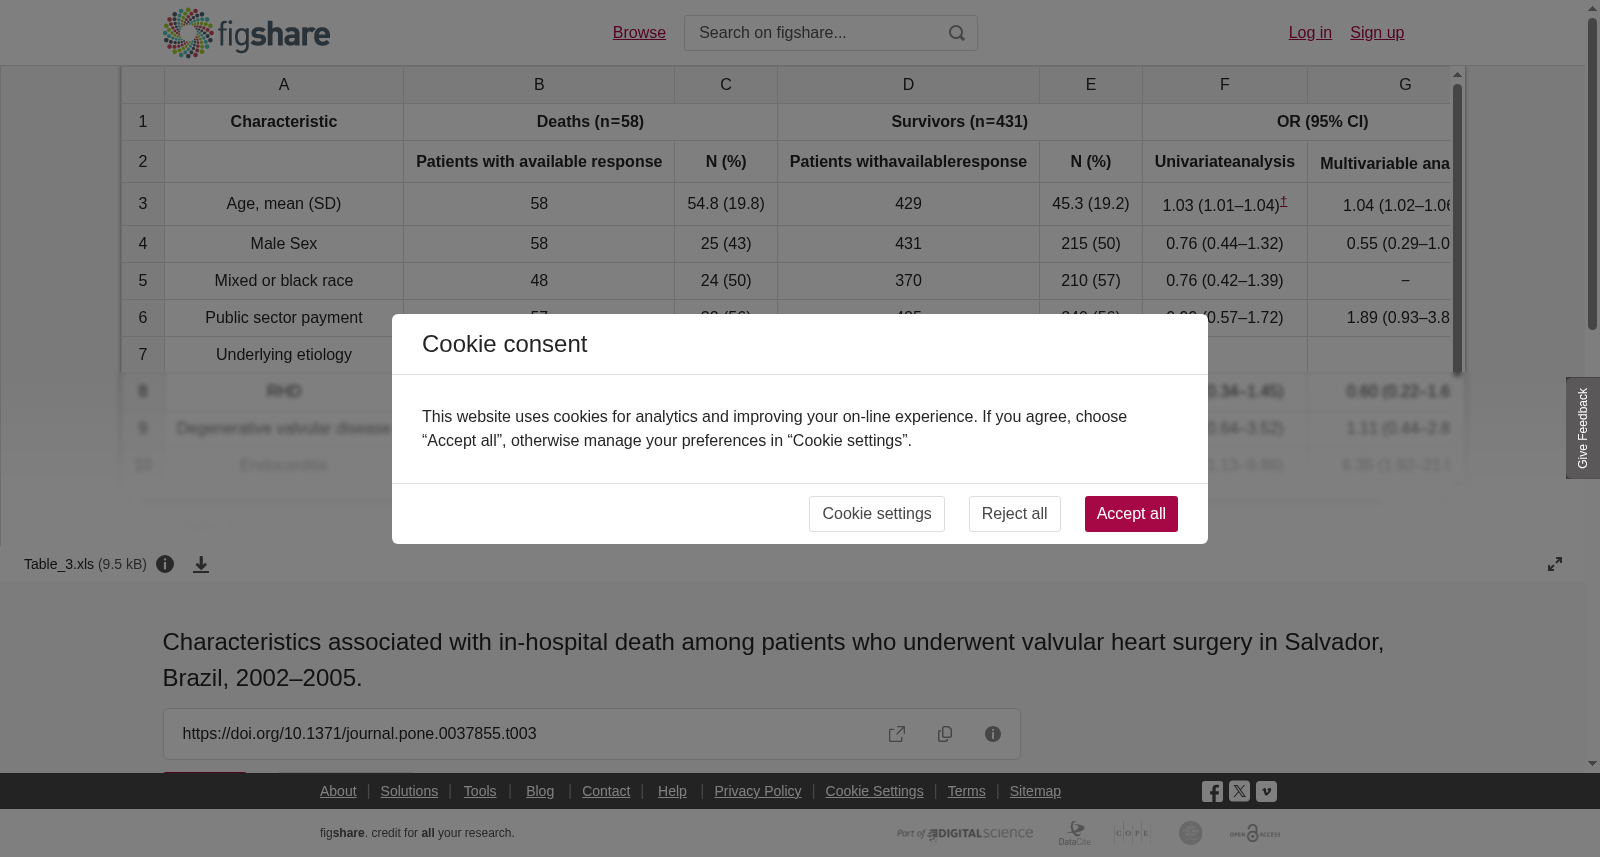
Task: Click the 'Public sector payment' cell
Action: tap(284, 318)
